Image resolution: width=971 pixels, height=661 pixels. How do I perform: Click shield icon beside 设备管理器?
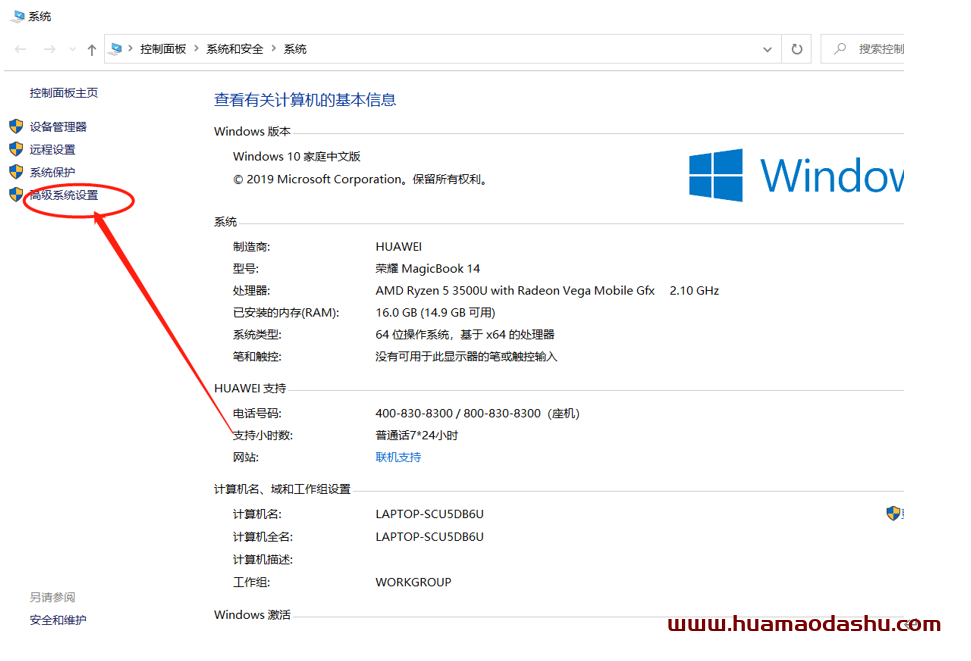click(x=16, y=126)
